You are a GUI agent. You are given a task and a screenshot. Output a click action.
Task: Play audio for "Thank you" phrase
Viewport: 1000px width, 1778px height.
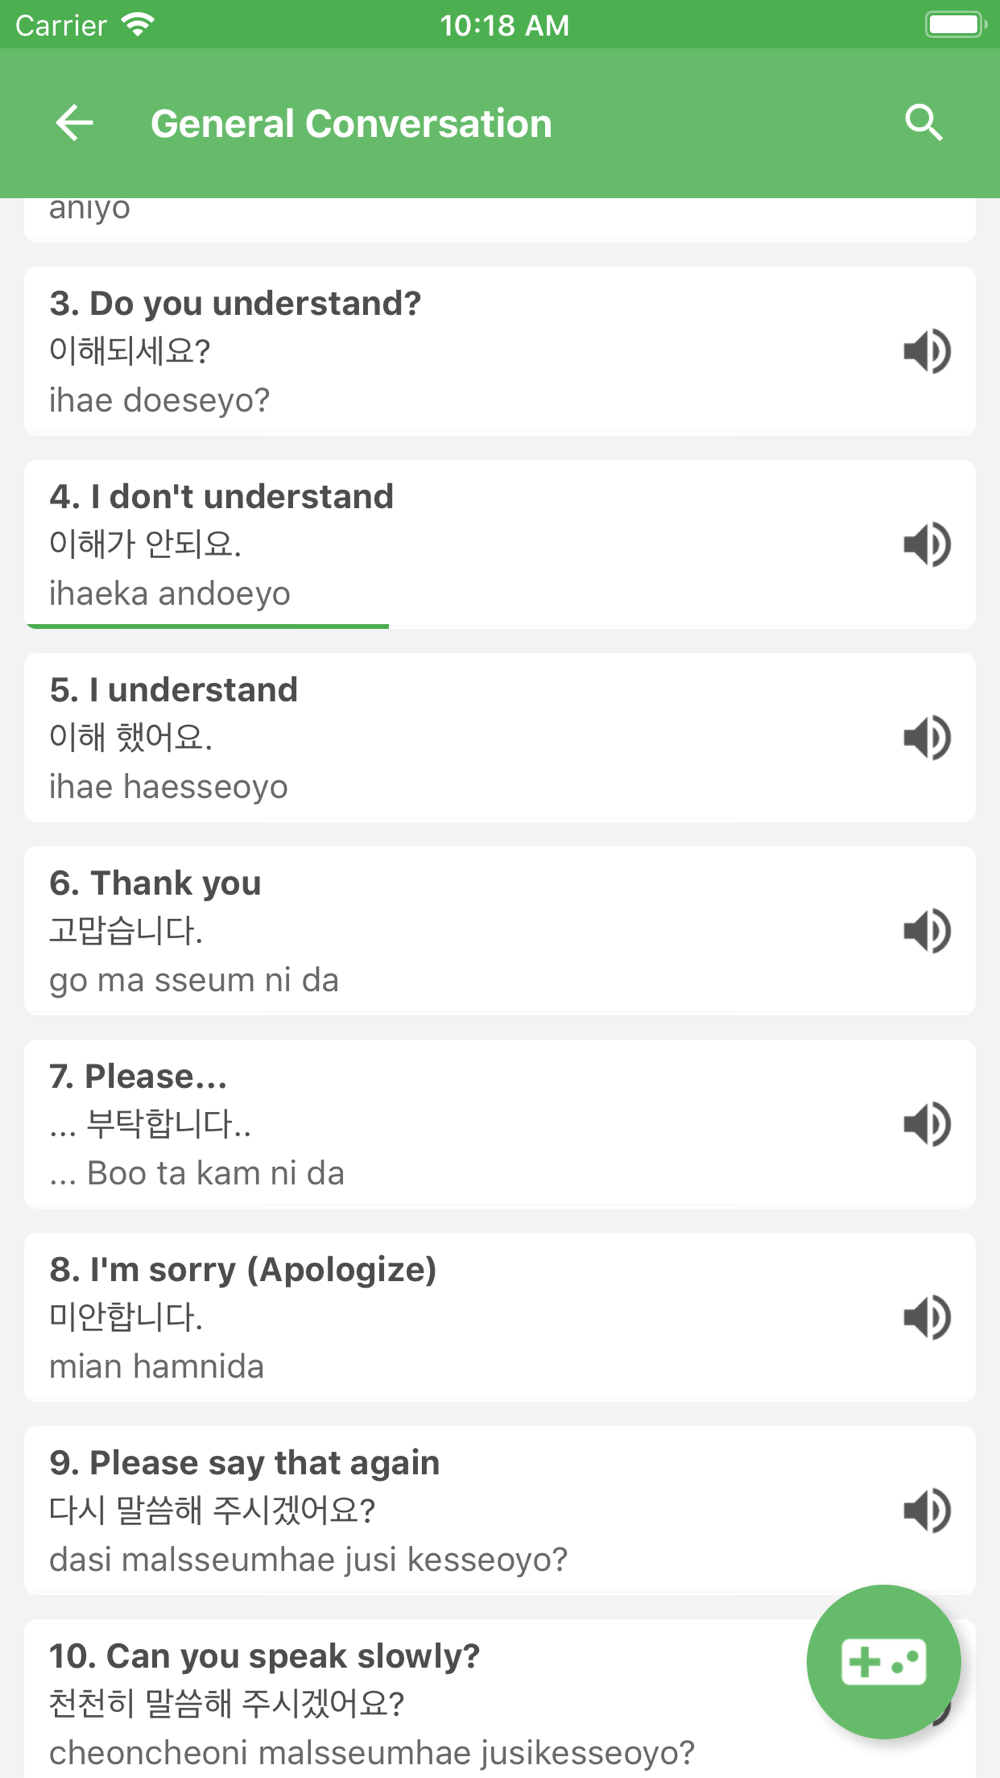tap(927, 931)
